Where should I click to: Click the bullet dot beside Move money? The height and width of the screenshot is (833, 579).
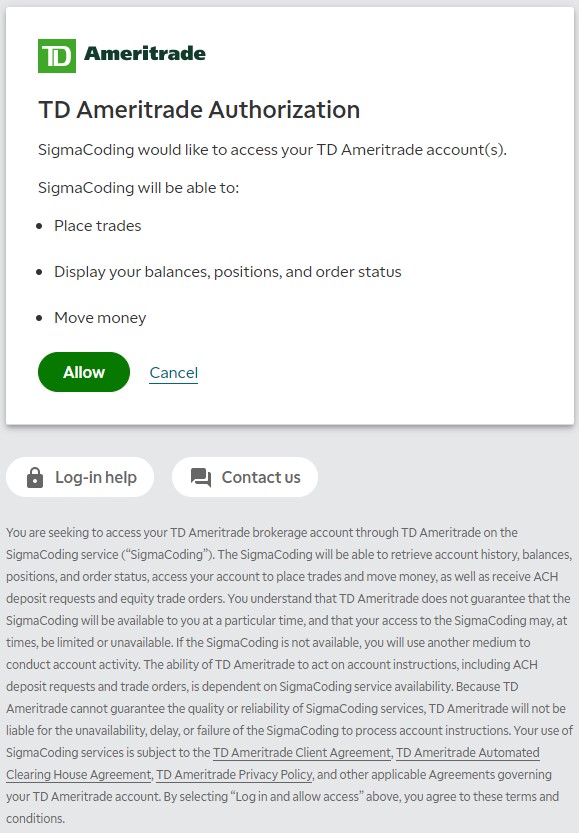click(x=39, y=318)
